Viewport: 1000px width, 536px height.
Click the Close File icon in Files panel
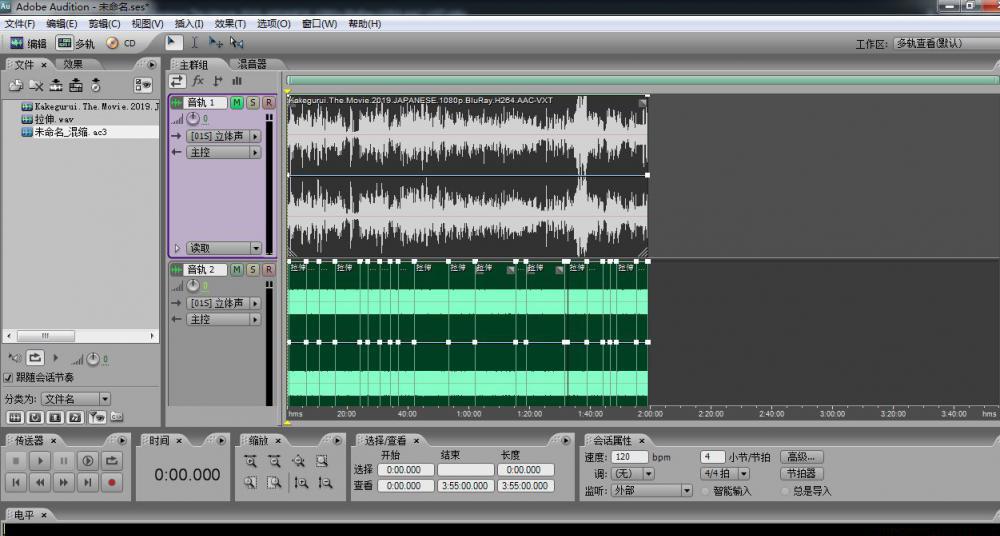(x=36, y=85)
